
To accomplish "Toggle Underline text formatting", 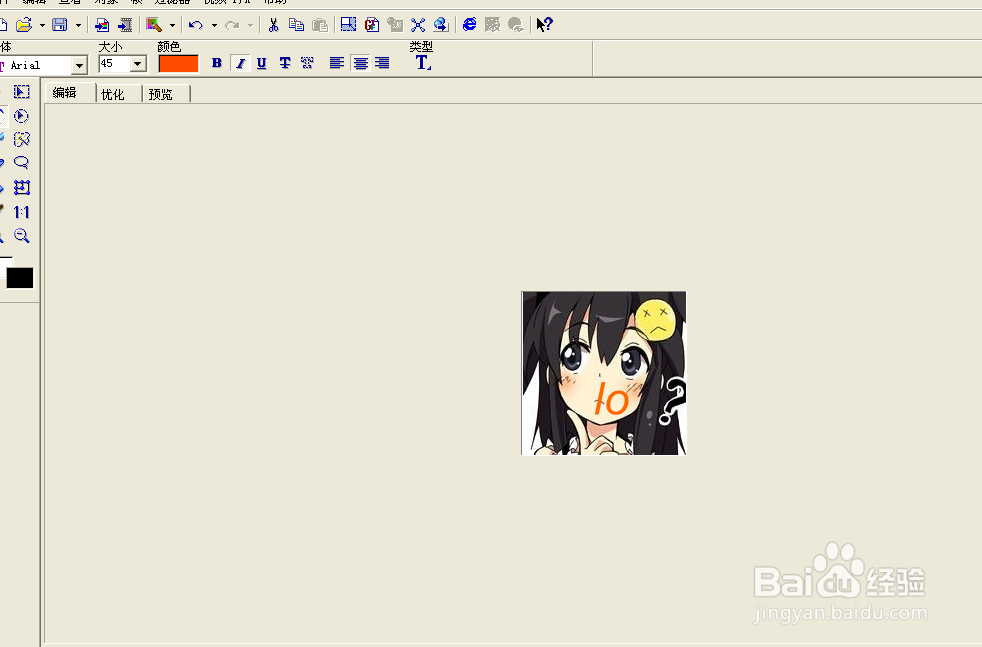I will pos(262,63).
